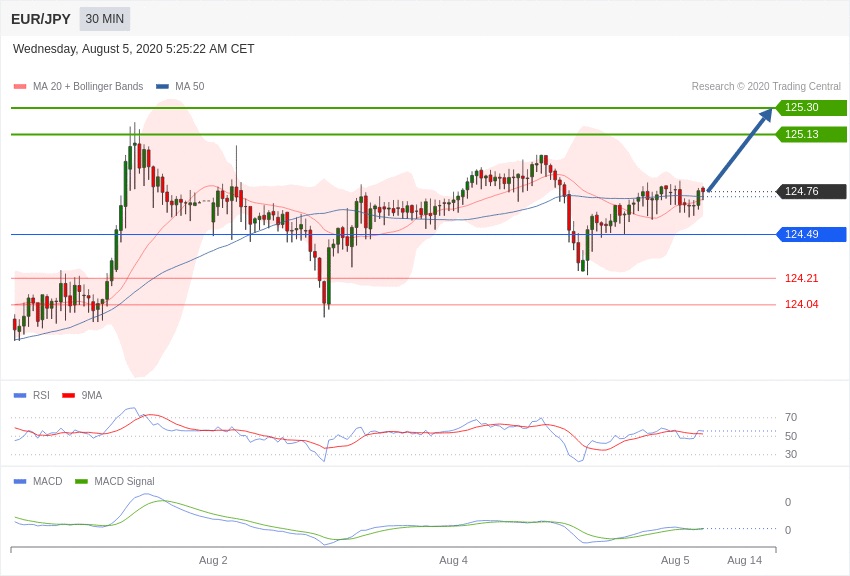Click the Aug 5 date axis label
The height and width of the screenshot is (576, 850).
click(675, 560)
